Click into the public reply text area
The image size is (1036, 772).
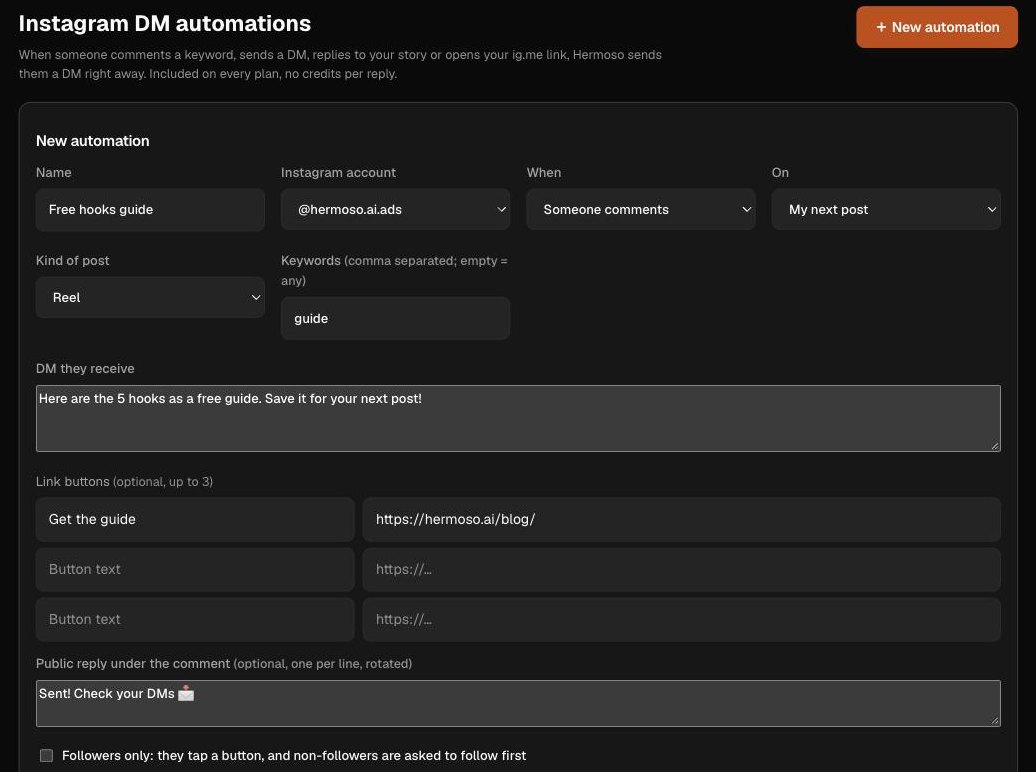point(518,703)
